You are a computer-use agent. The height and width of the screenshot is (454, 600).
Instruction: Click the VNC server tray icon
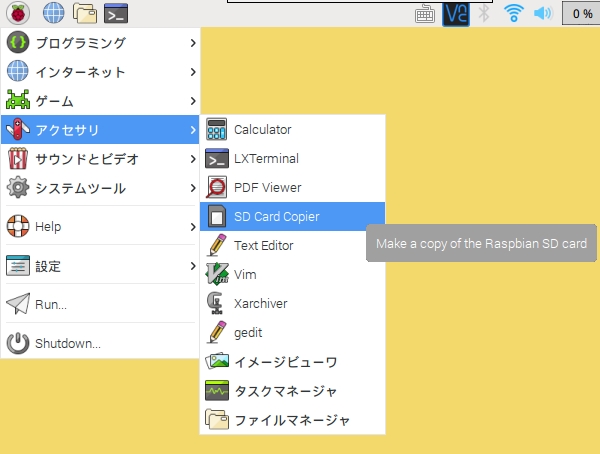pyautogui.click(x=456, y=13)
